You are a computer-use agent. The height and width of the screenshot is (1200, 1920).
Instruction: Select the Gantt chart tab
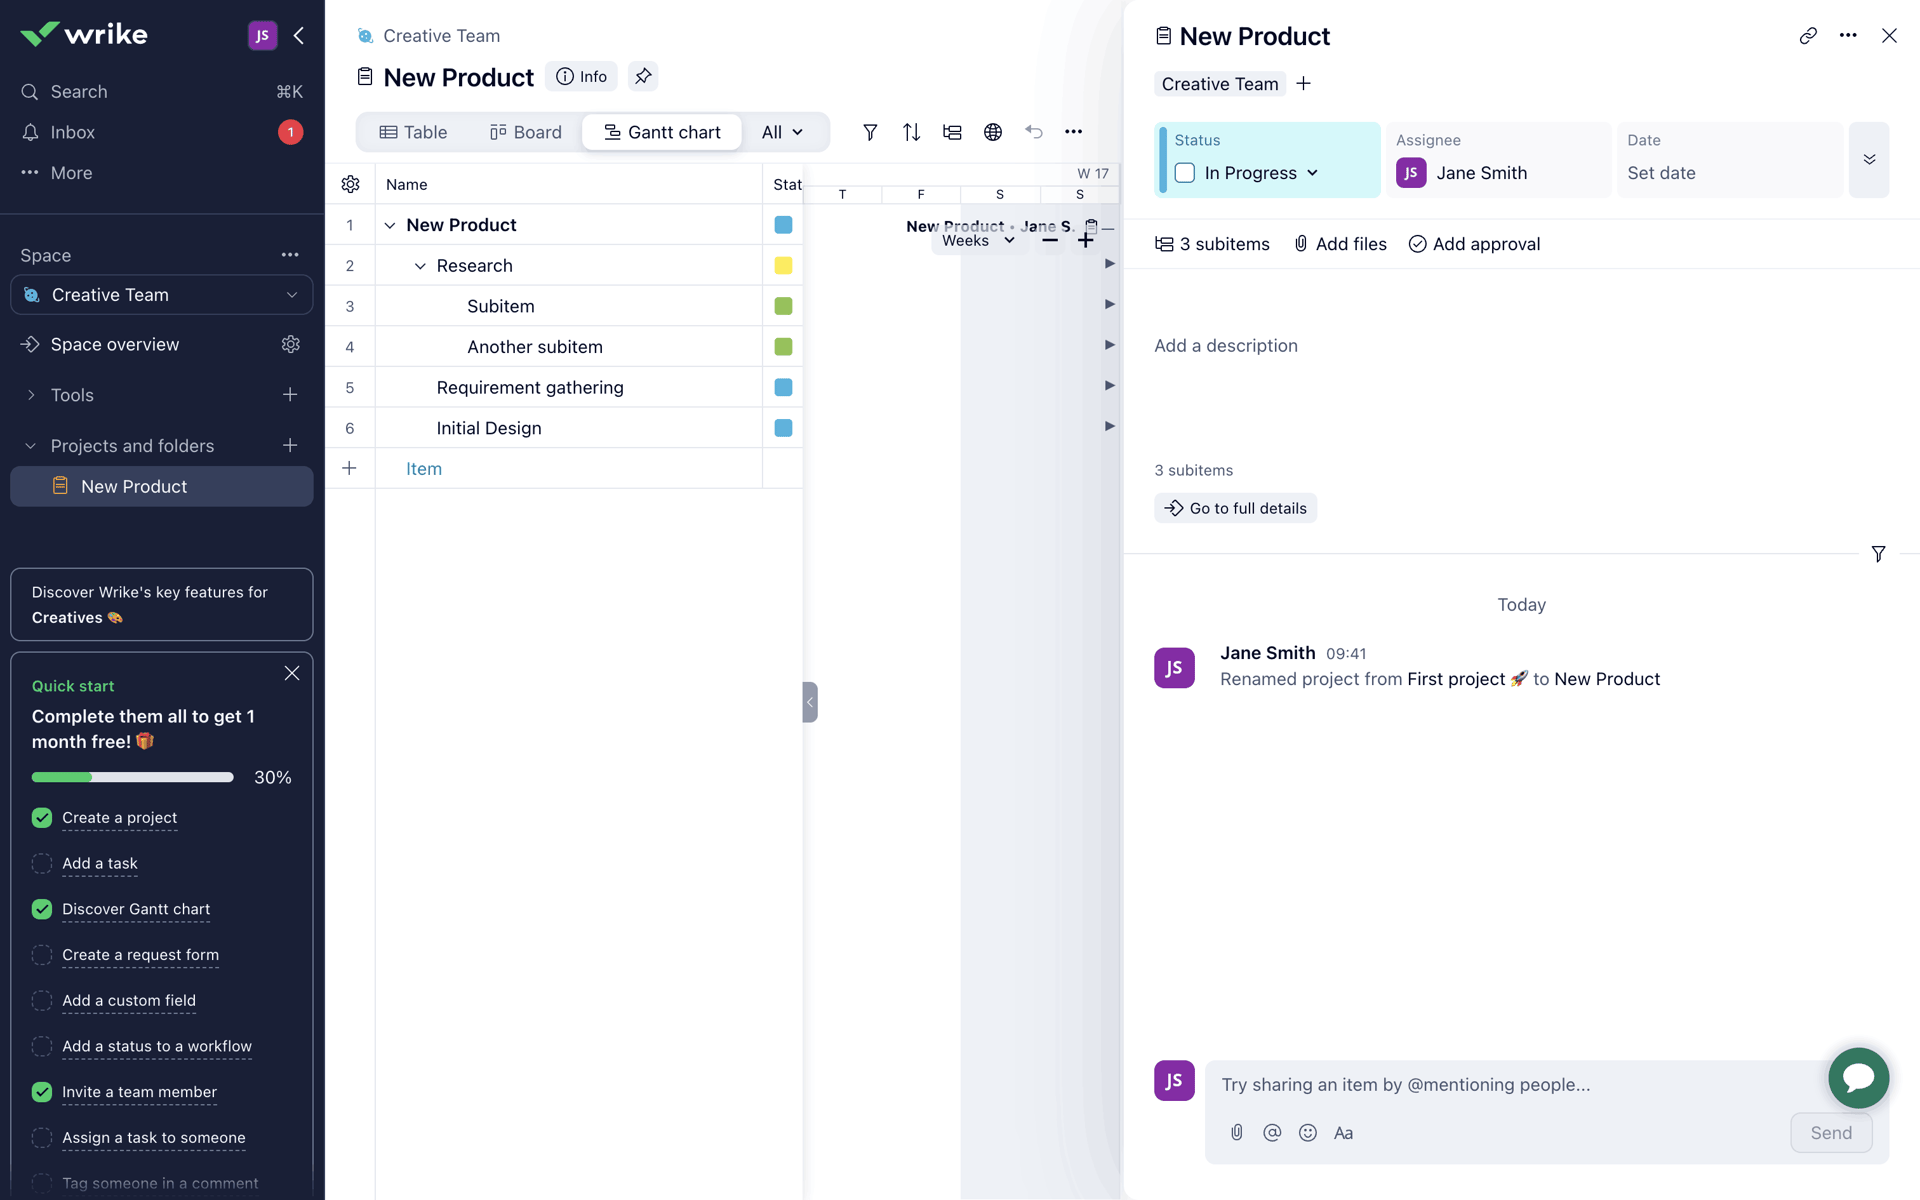tap(662, 132)
